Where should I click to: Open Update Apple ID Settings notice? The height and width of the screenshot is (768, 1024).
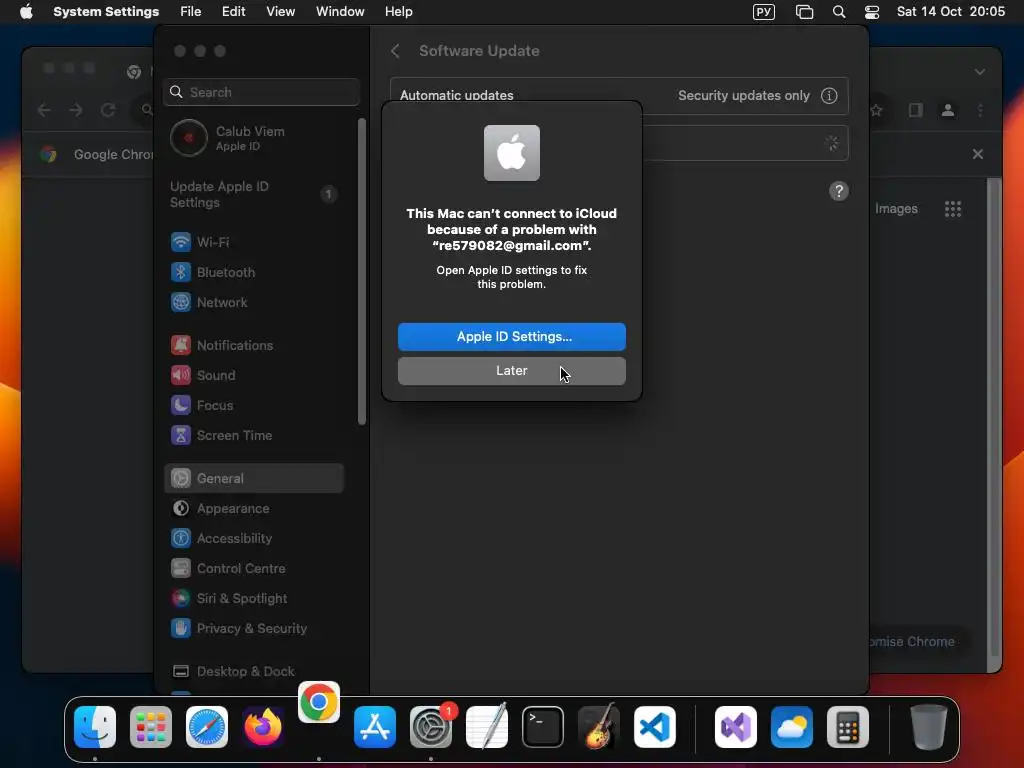[x=253, y=194]
